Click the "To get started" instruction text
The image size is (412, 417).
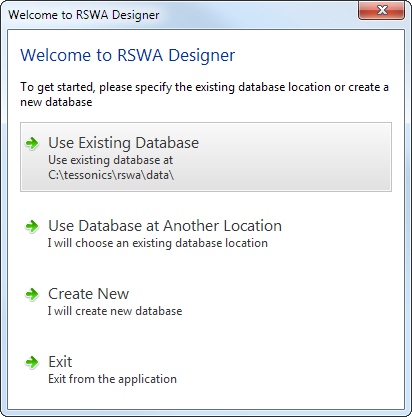pyautogui.click(x=204, y=87)
